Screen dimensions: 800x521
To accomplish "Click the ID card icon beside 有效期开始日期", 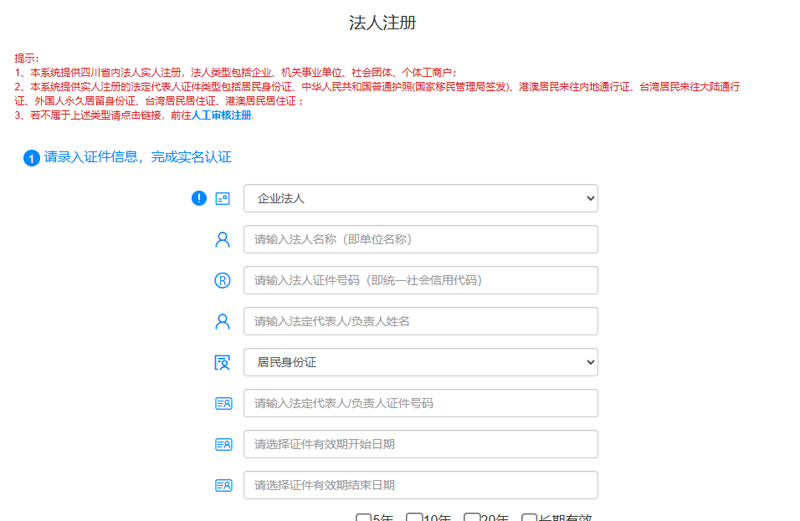I will [223, 444].
